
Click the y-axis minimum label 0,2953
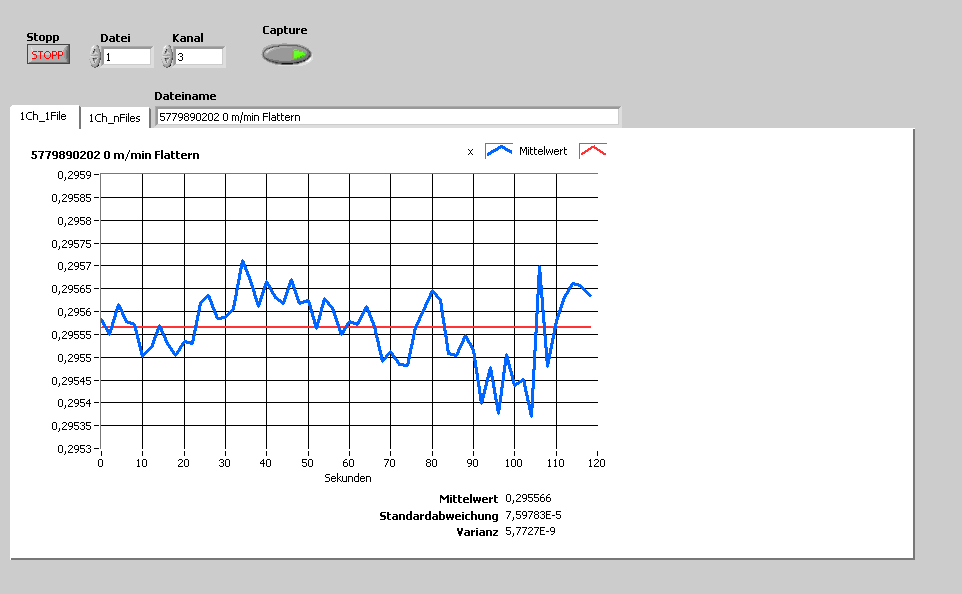pos(74,449)
